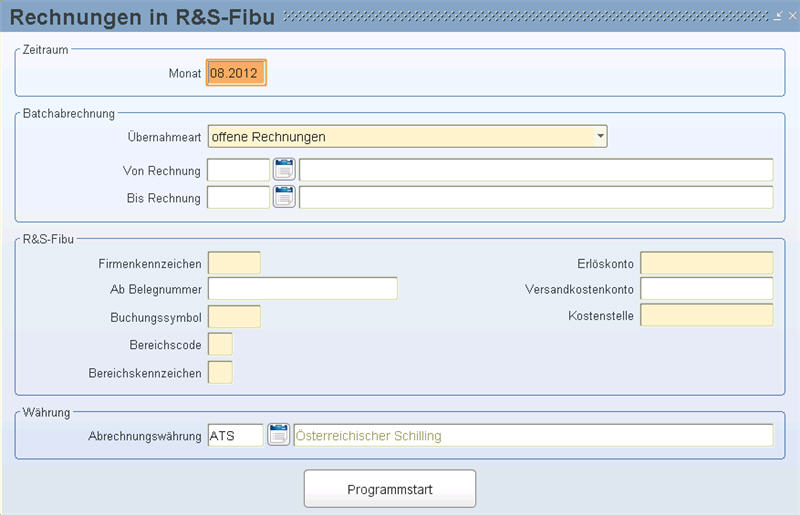Select the Bereichscode field
This screenshot has width=800, height=515.
pyautogui.click(x=220, y=345)
